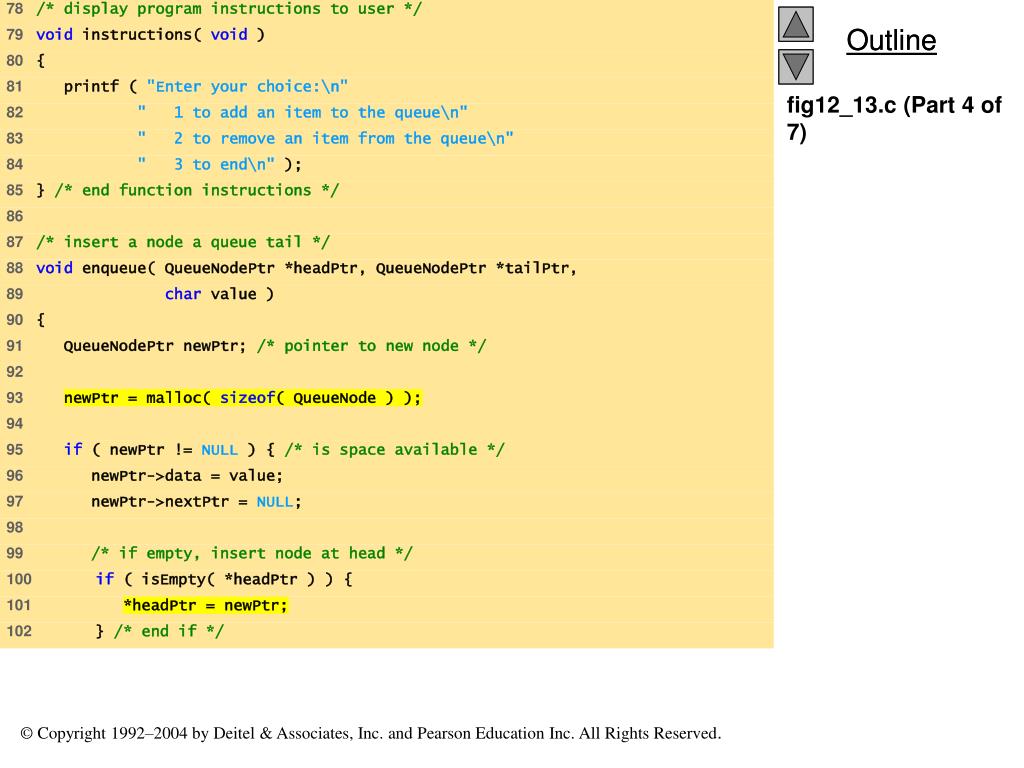Click '2 to remove an item from the queue' string
Screen dimensions: 1024x768
[x=325, y=138]
